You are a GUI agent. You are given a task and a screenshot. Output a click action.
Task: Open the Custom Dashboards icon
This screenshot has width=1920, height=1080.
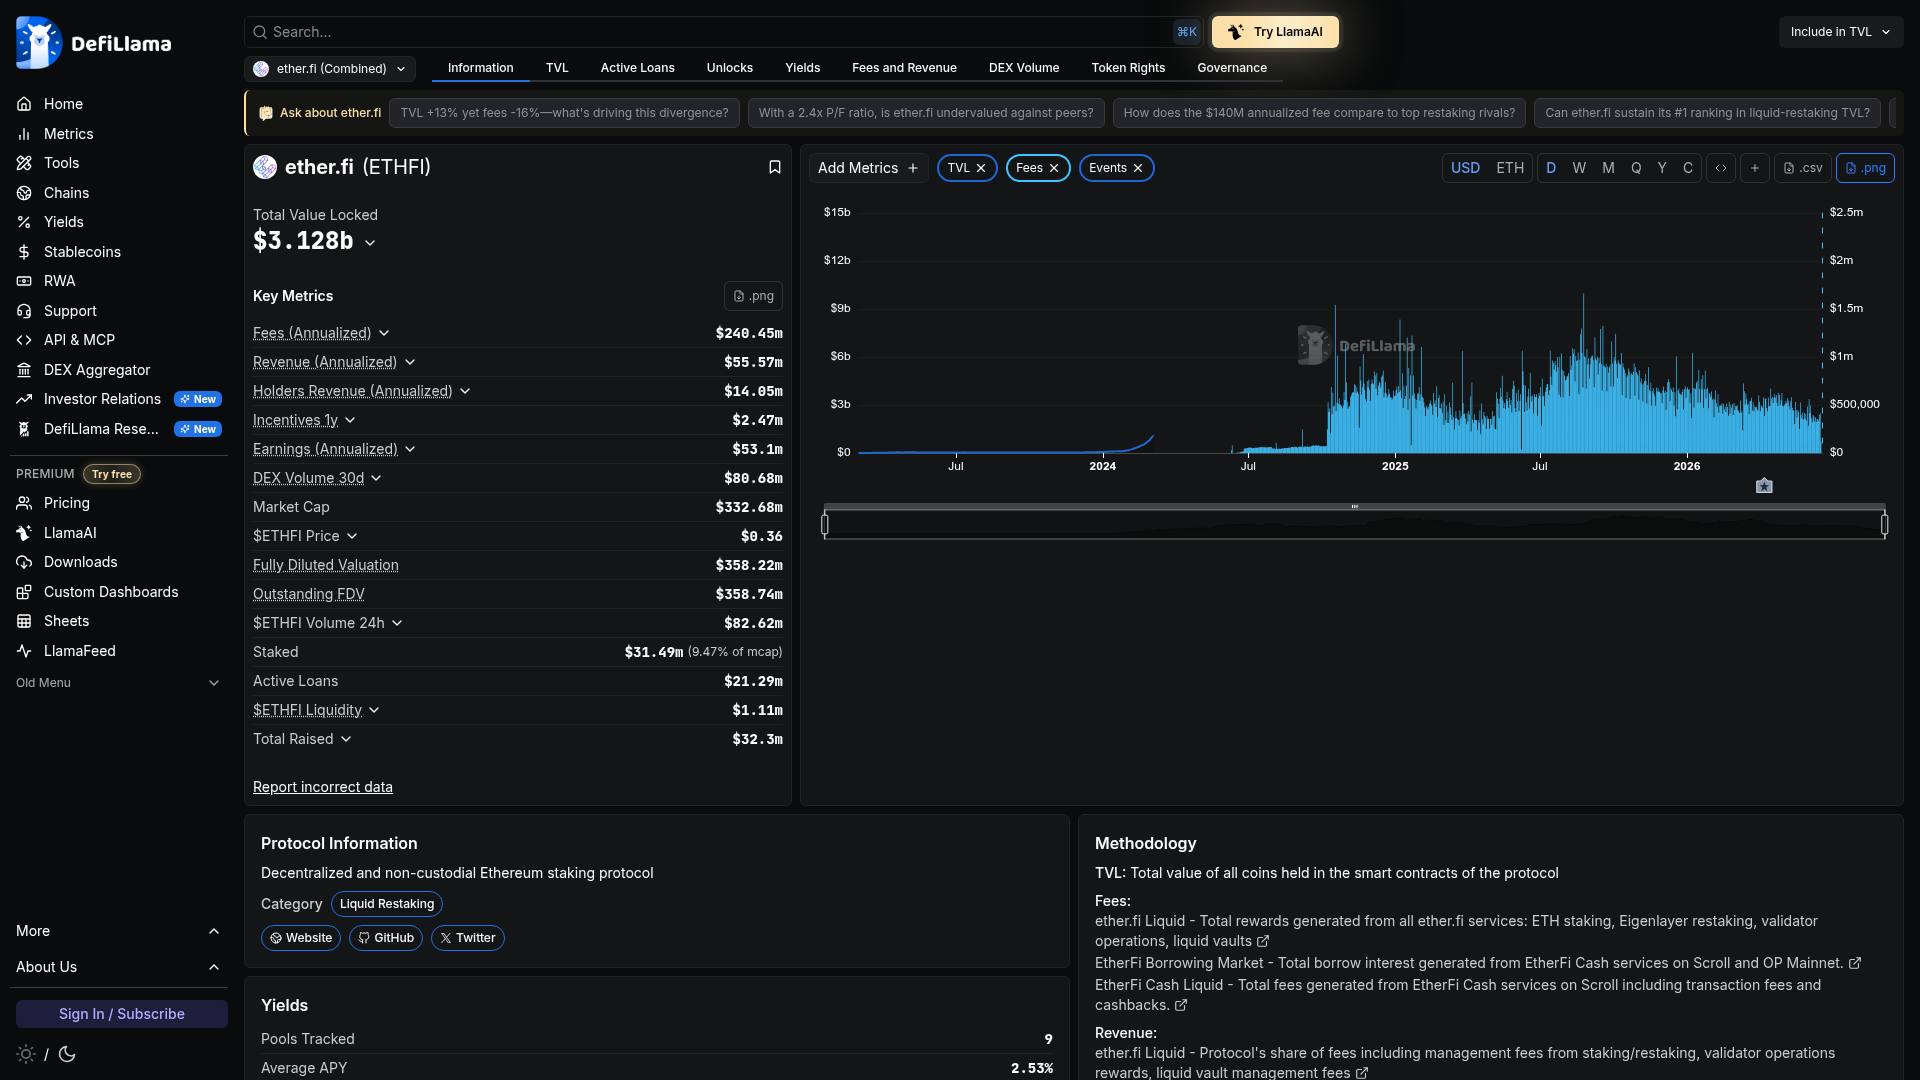(x=24, y=592)
